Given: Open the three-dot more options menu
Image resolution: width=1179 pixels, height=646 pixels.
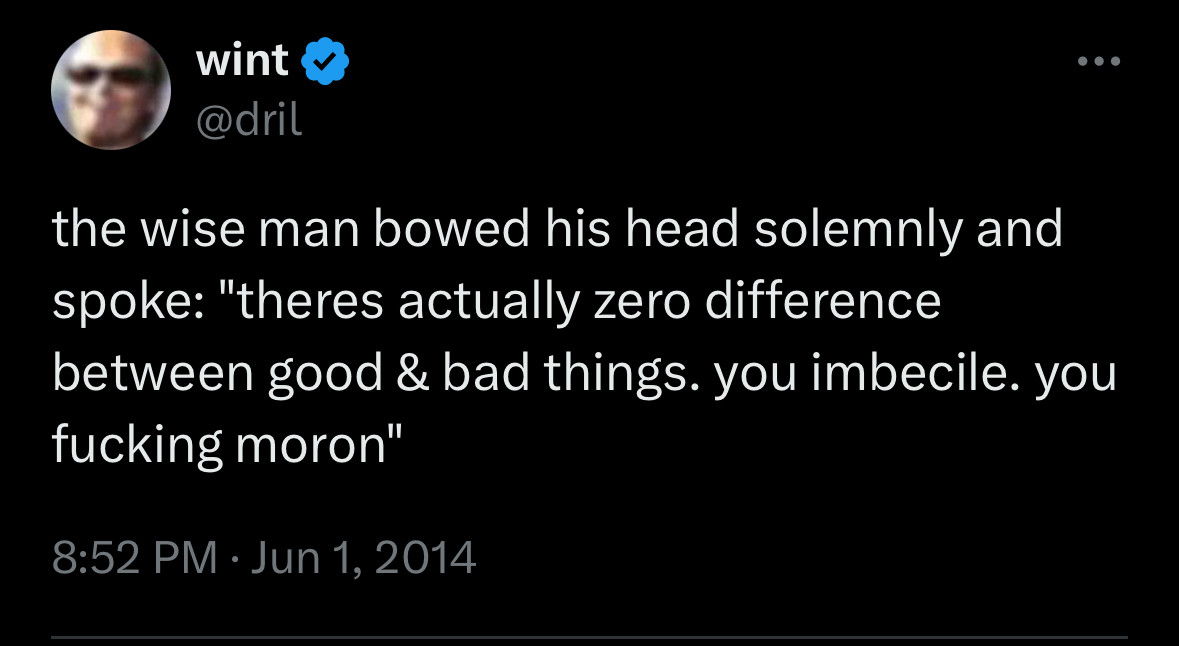Looking at the screenshot, I should point(1100,63).
